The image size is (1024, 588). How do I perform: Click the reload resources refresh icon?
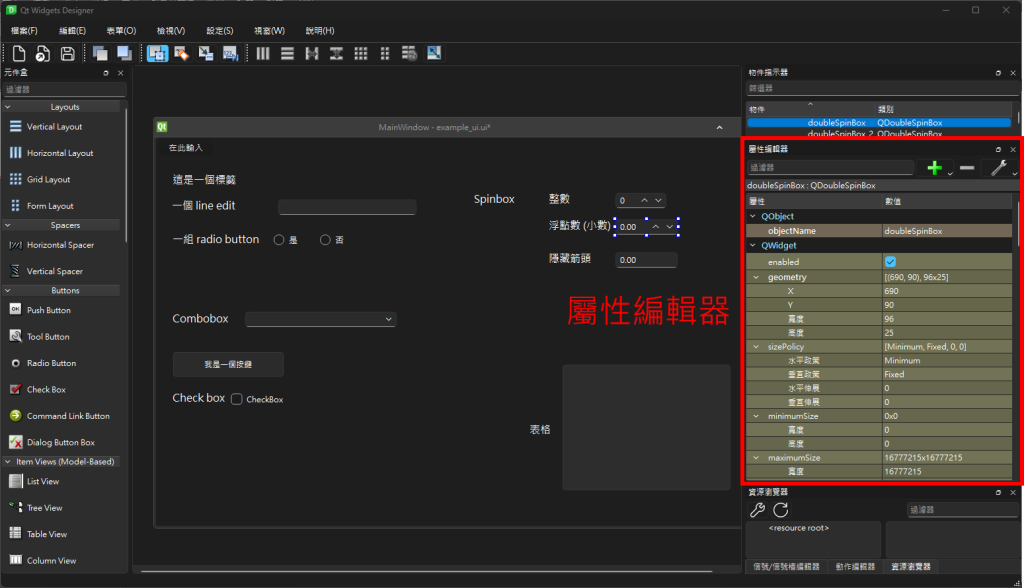781,510
